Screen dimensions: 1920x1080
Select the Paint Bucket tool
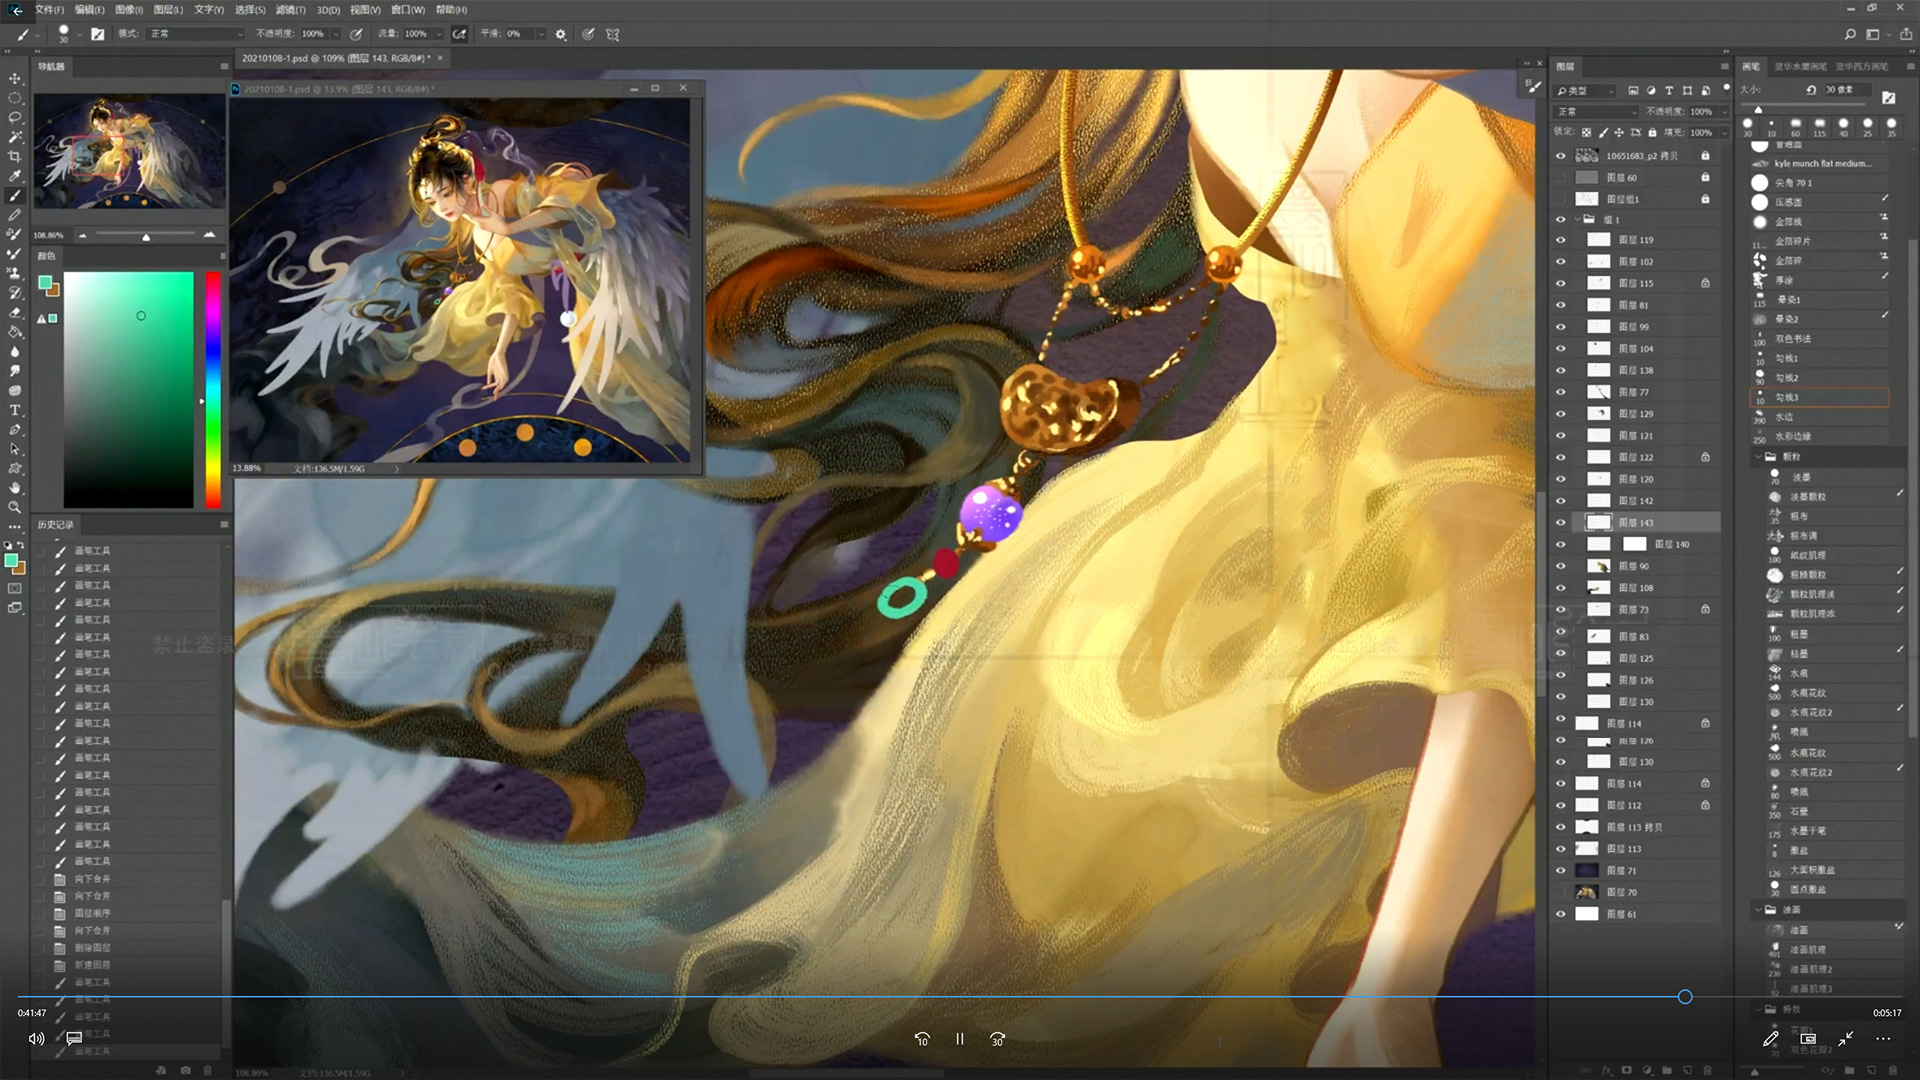tap(15, 332)
